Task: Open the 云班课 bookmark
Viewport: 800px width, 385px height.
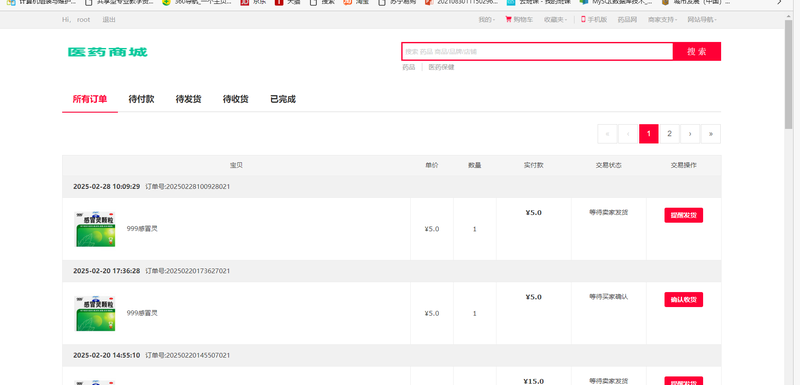Action: (539, 2)
